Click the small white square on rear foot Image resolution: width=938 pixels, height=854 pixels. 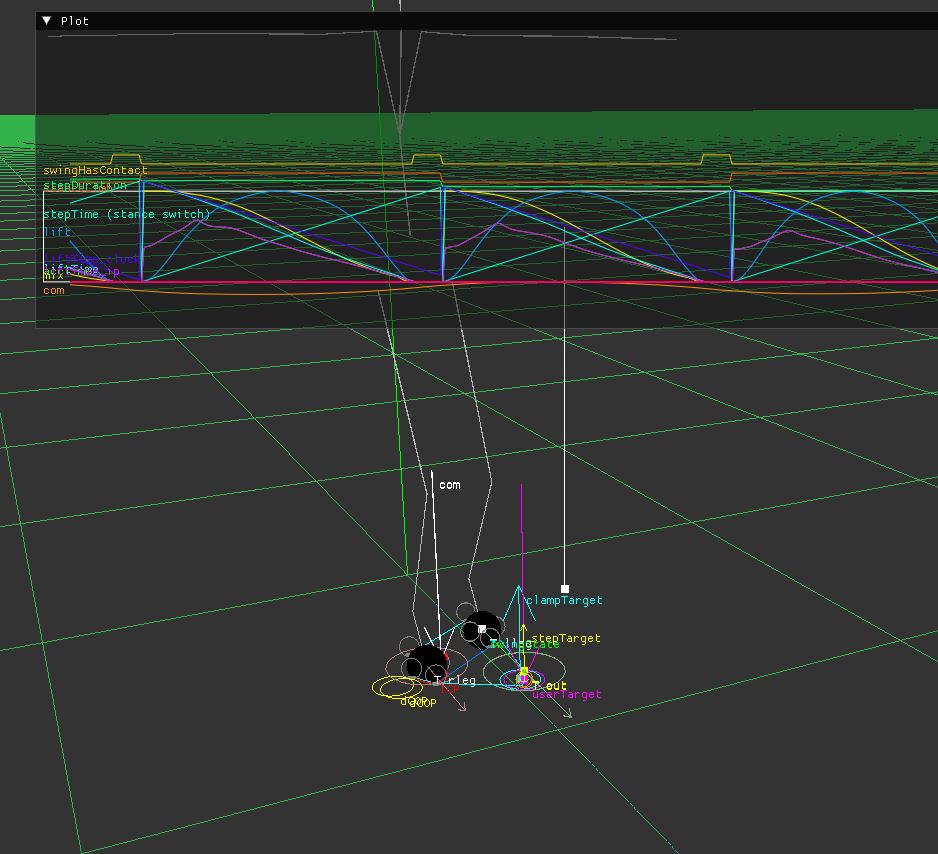point(482,629)
